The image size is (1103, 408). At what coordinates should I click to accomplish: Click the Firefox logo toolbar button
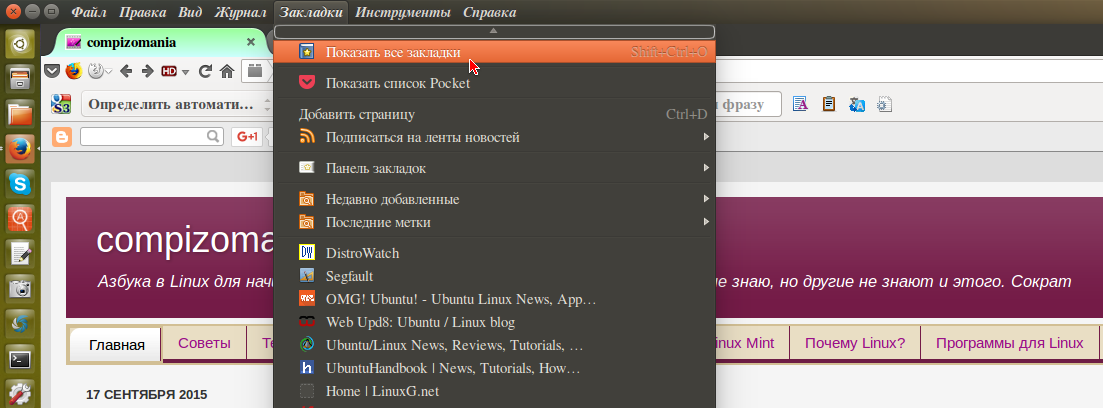click(x=74, y=70)
